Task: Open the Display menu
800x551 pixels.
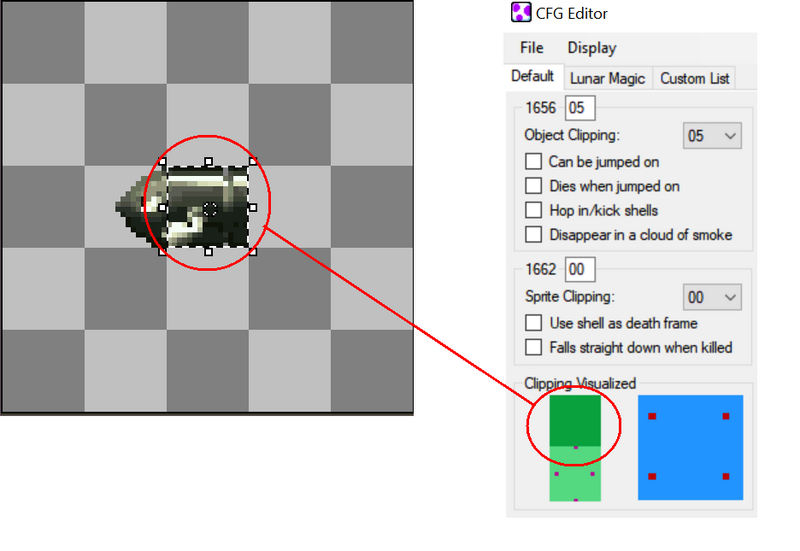Action: 592,48
